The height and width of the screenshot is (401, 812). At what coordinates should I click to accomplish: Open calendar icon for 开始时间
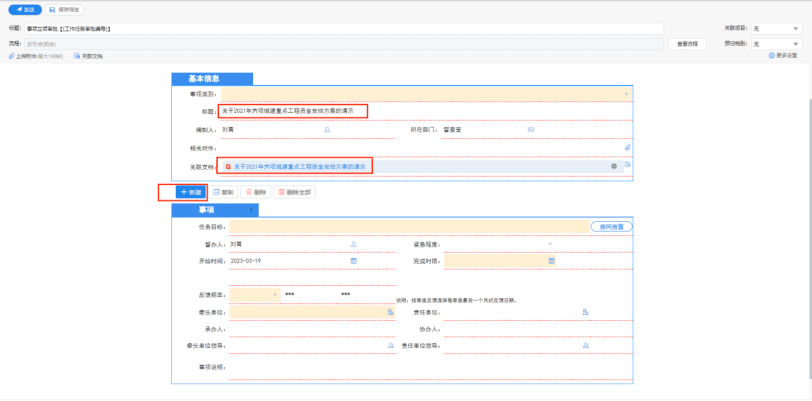354,261
